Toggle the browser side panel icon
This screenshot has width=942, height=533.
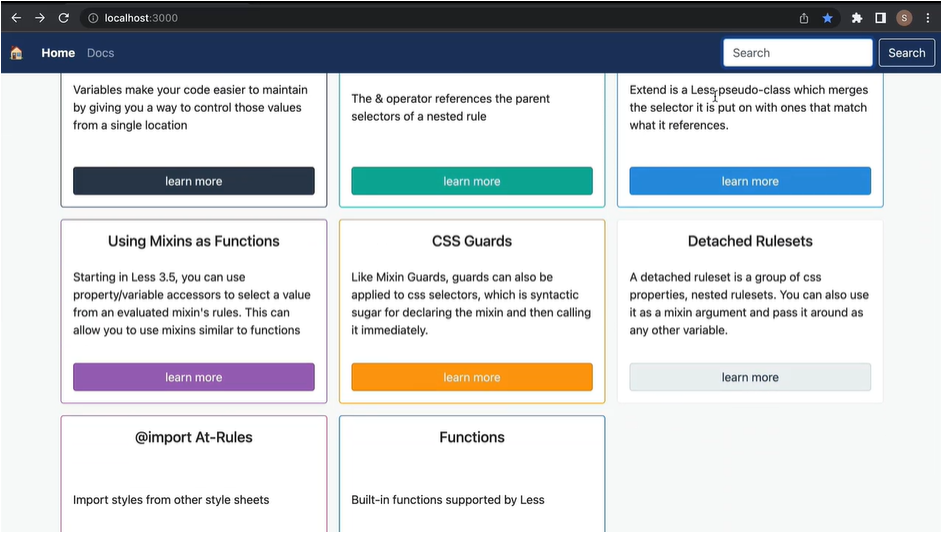pyautogui.click(x=880, y=18)
